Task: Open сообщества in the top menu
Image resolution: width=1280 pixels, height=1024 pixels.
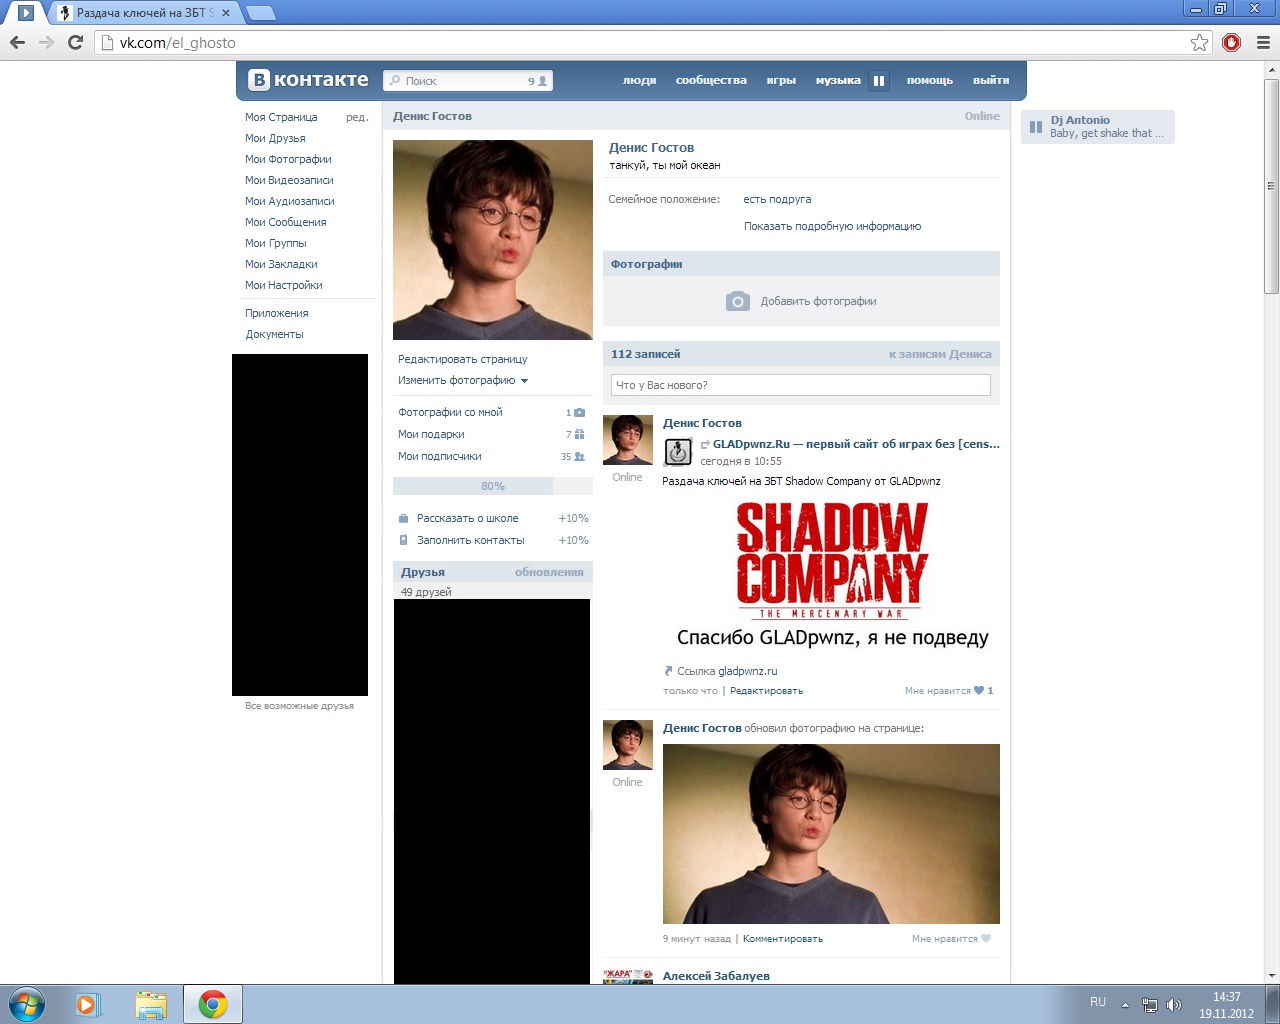Action: coord(711,80)
